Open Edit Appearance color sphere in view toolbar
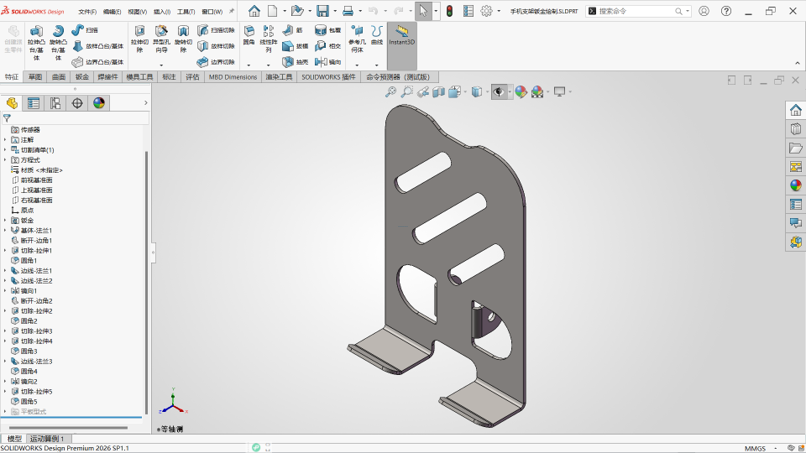 (521, 92)
